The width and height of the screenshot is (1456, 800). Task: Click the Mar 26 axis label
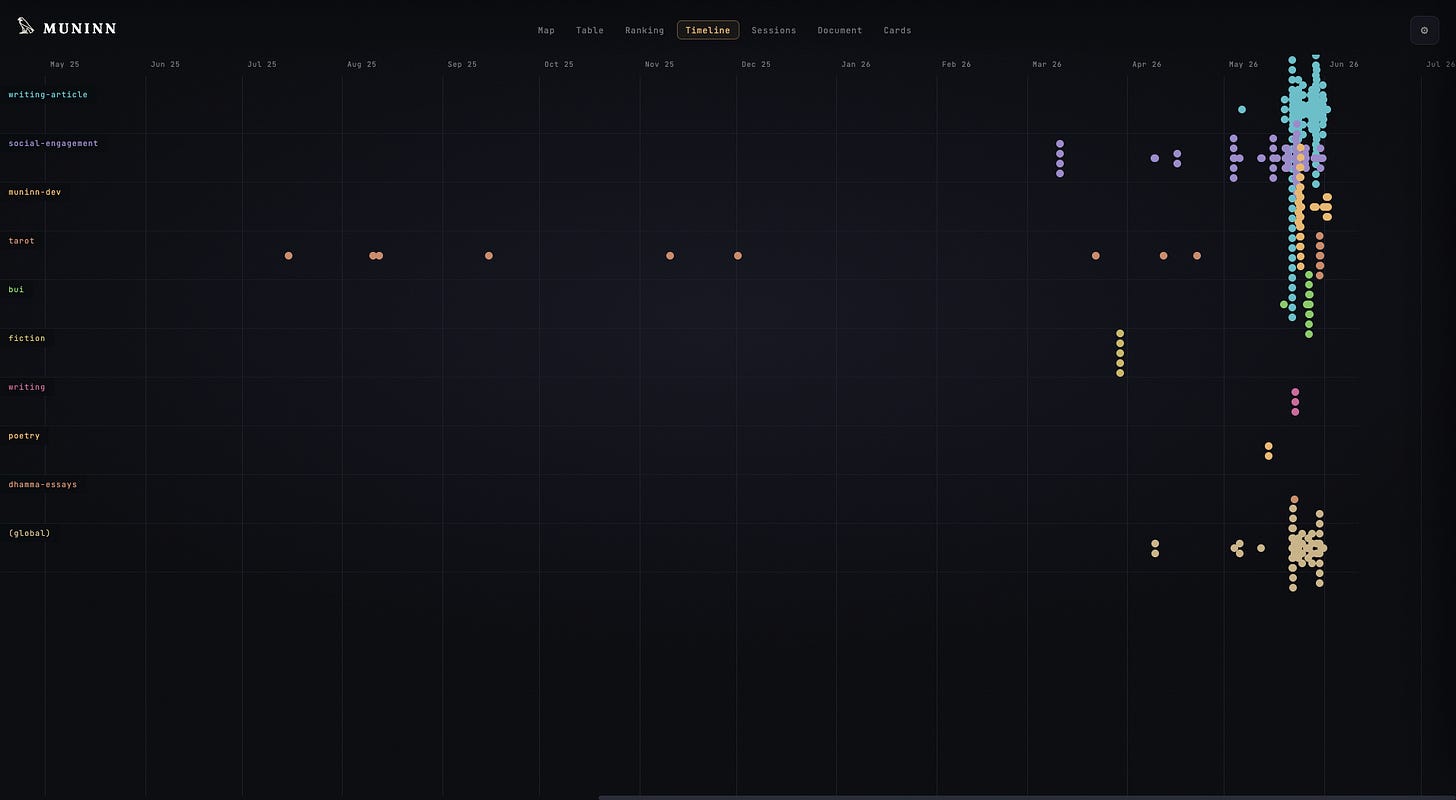pos(1047,64)
